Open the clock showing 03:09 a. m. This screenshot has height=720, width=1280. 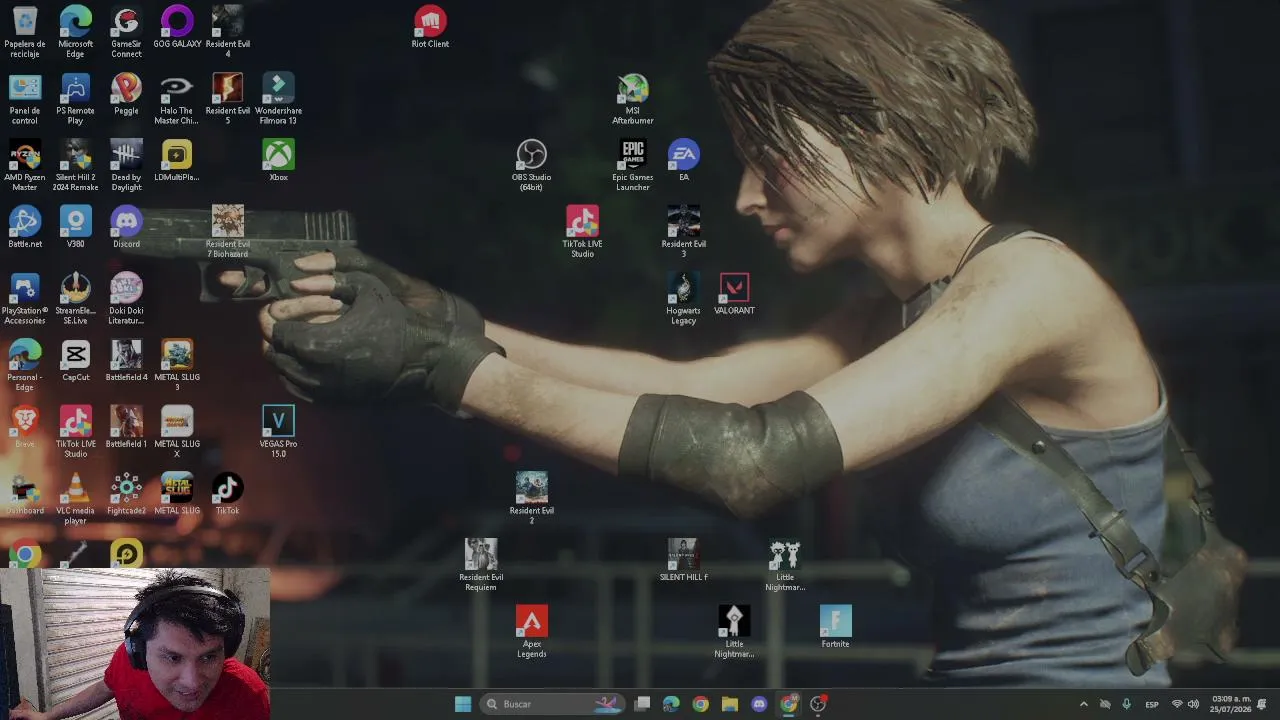click(1231, 704)
